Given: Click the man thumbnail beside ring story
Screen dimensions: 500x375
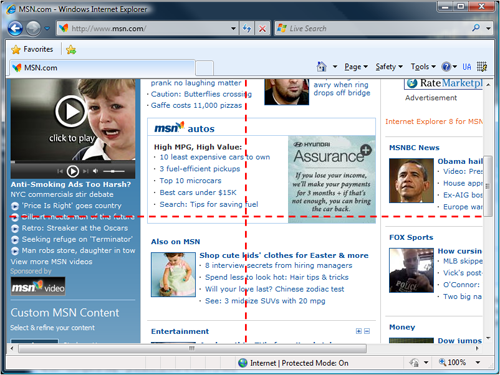Looking at the screenshot, I should tap(286, 92).
